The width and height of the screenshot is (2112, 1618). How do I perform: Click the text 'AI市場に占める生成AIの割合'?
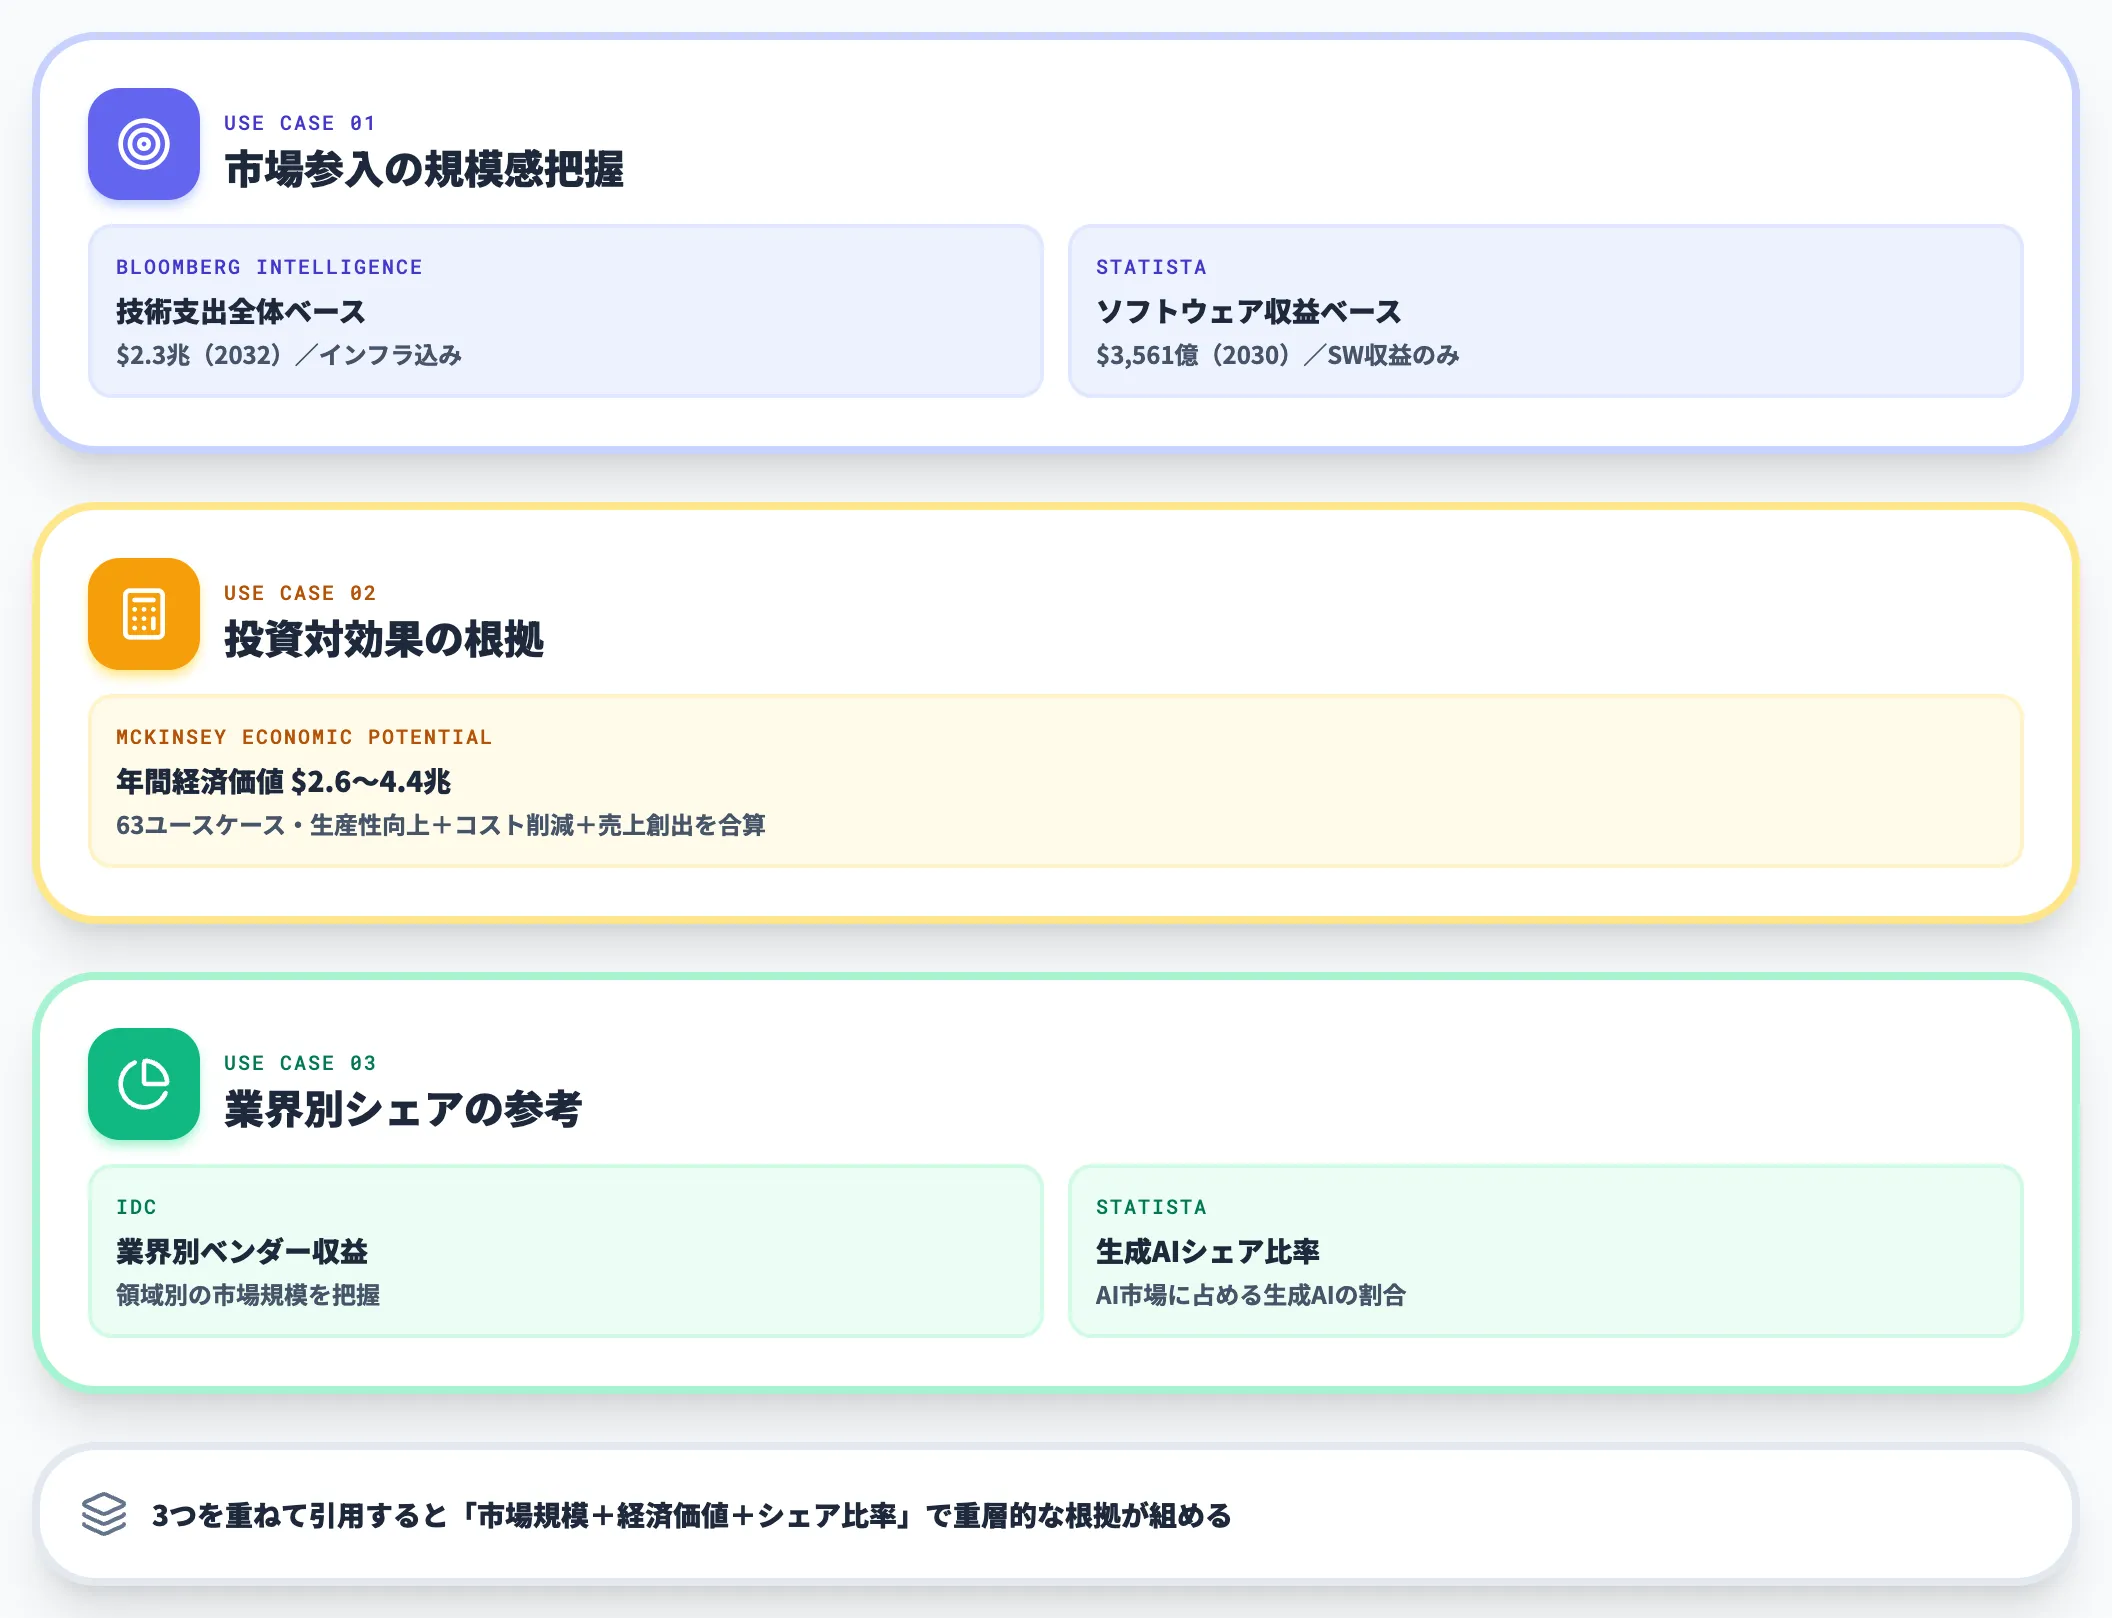coord(1251,1295)
